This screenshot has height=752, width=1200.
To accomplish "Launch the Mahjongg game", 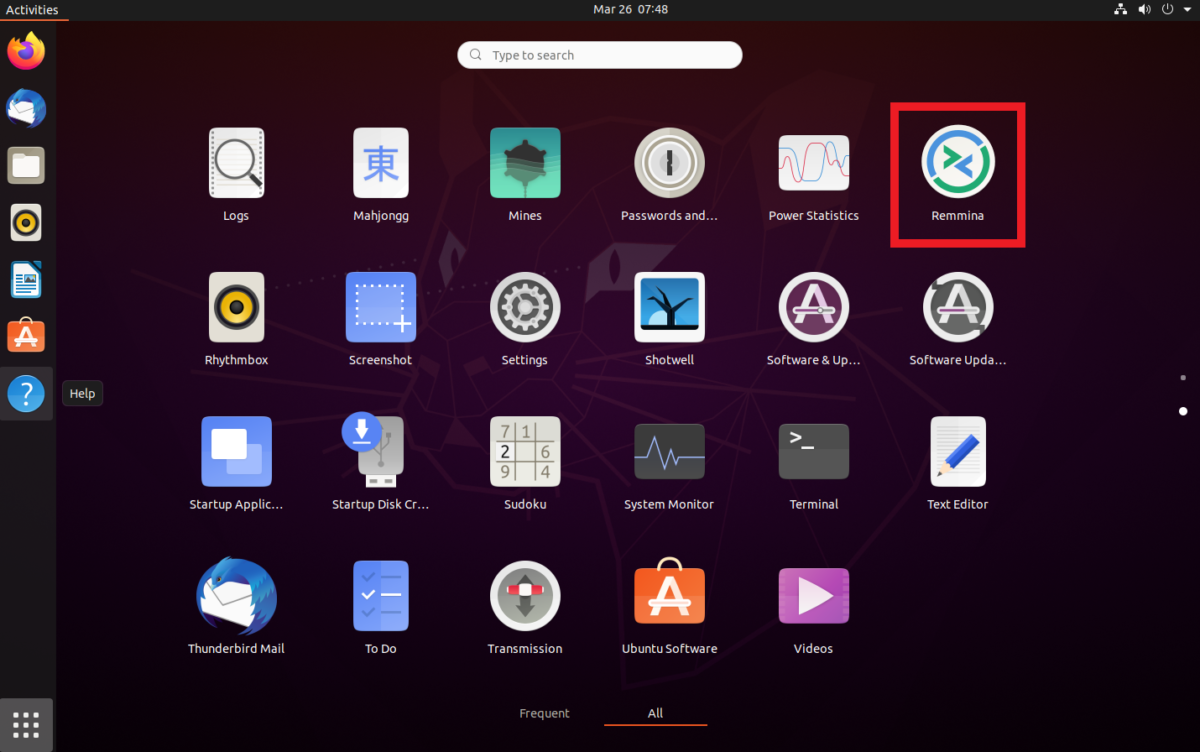I will (380, 162).
